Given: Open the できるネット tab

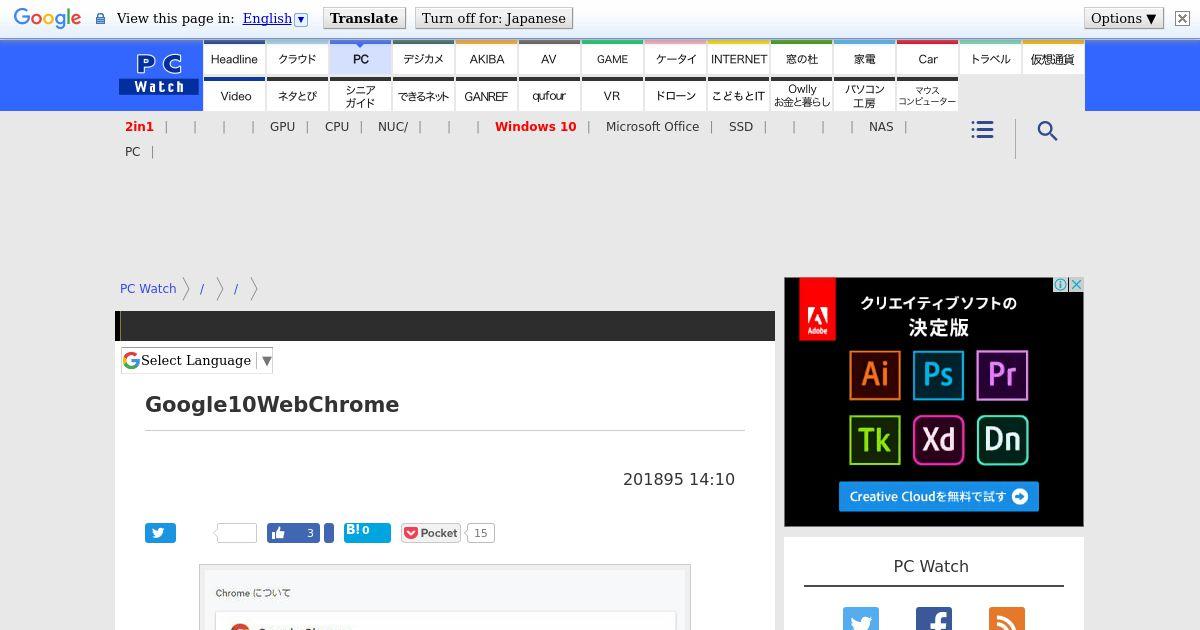Looking at the screenshot, I should (423, 95).
